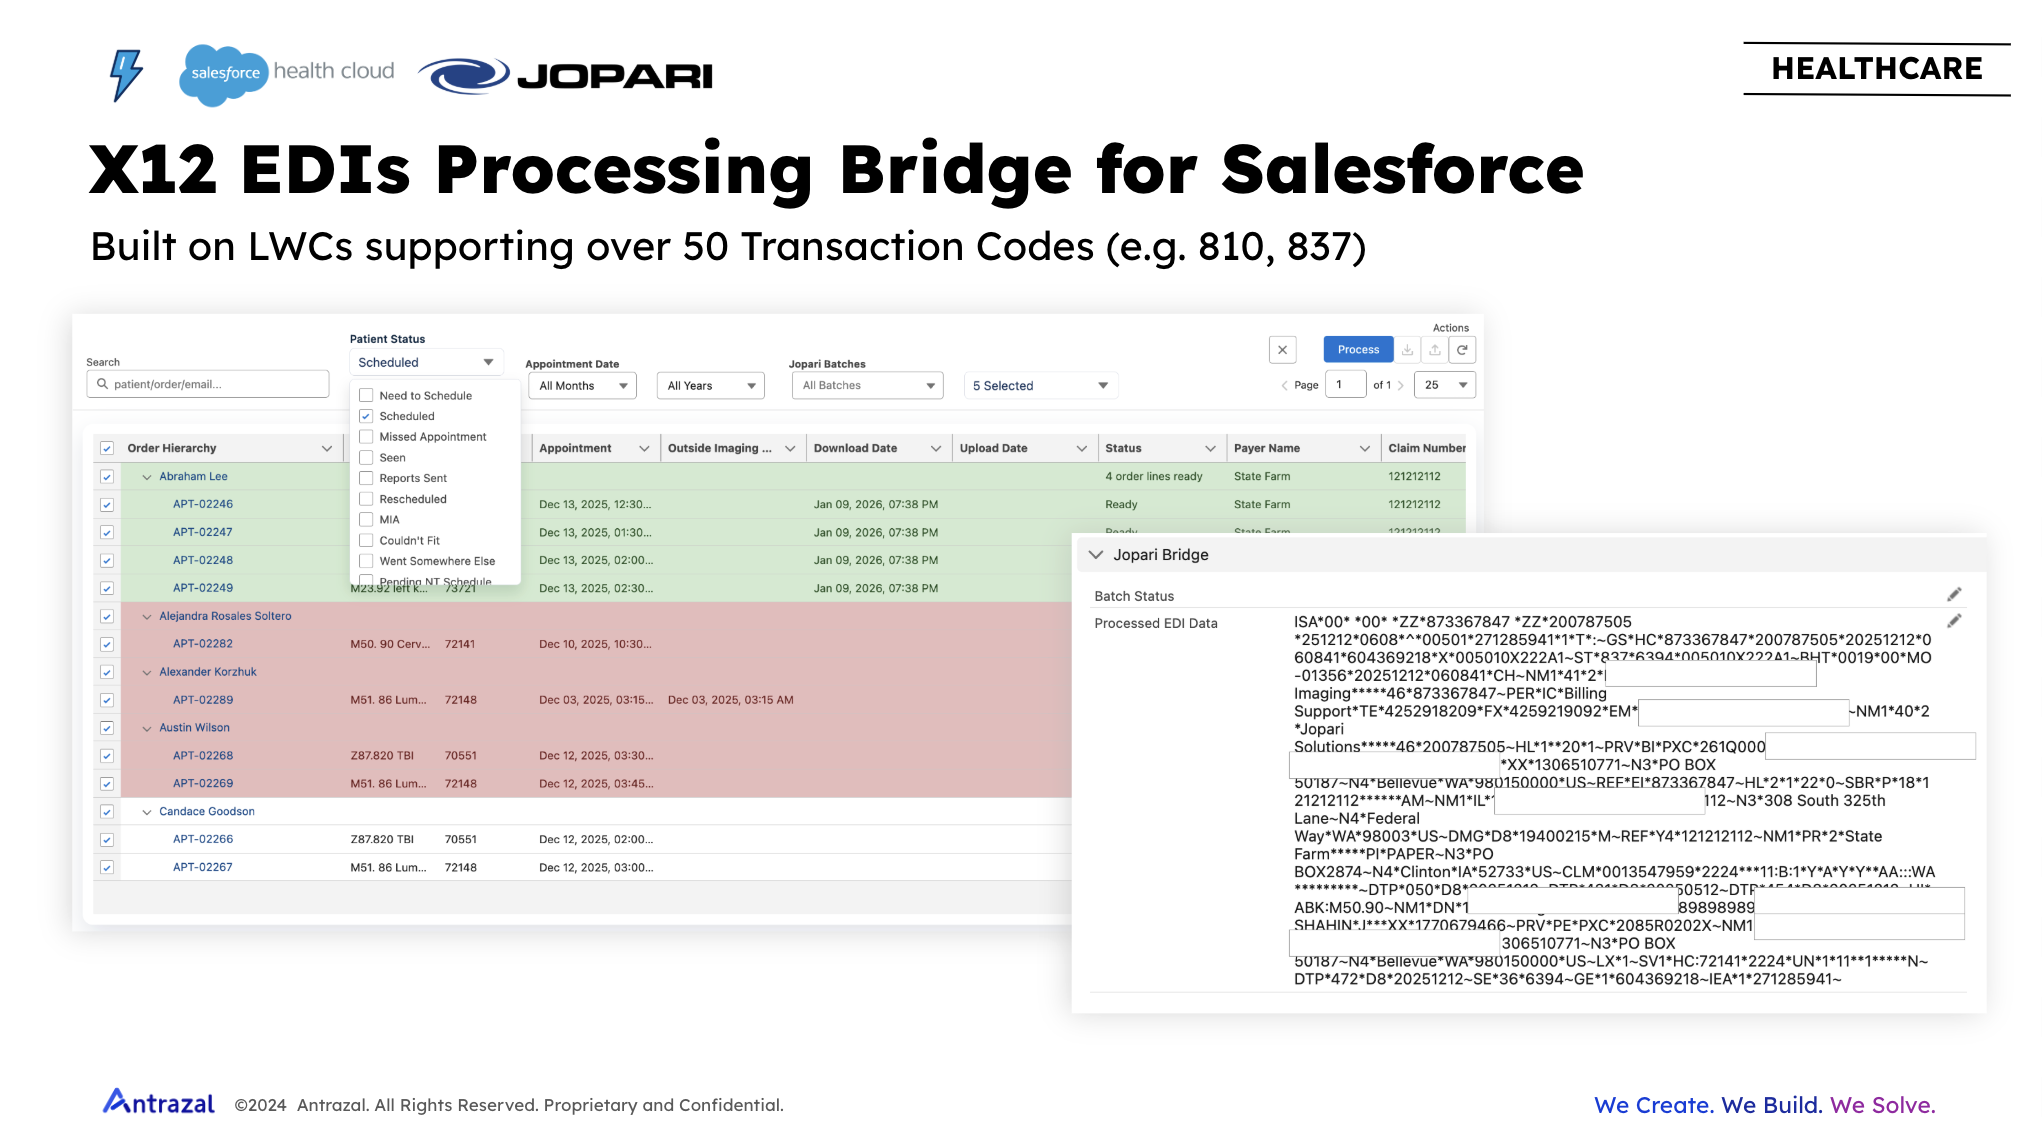This screenshot has height=1146, width=2042.
Task: Toggle the select-all checkbox in table header
Action: pyautogui.click(x=107, y=448)
